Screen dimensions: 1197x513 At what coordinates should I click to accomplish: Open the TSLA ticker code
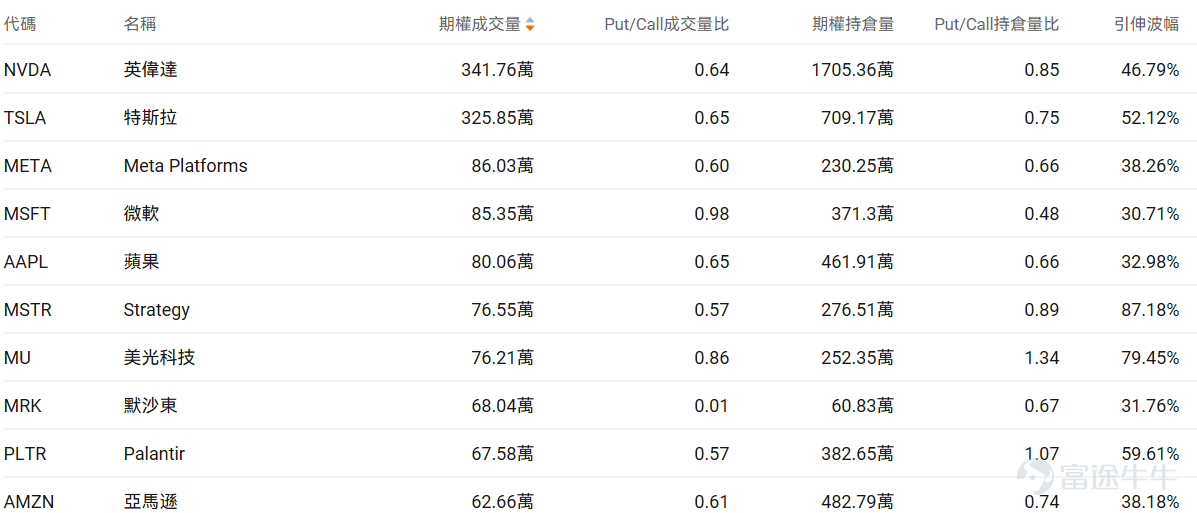[25, 118]
